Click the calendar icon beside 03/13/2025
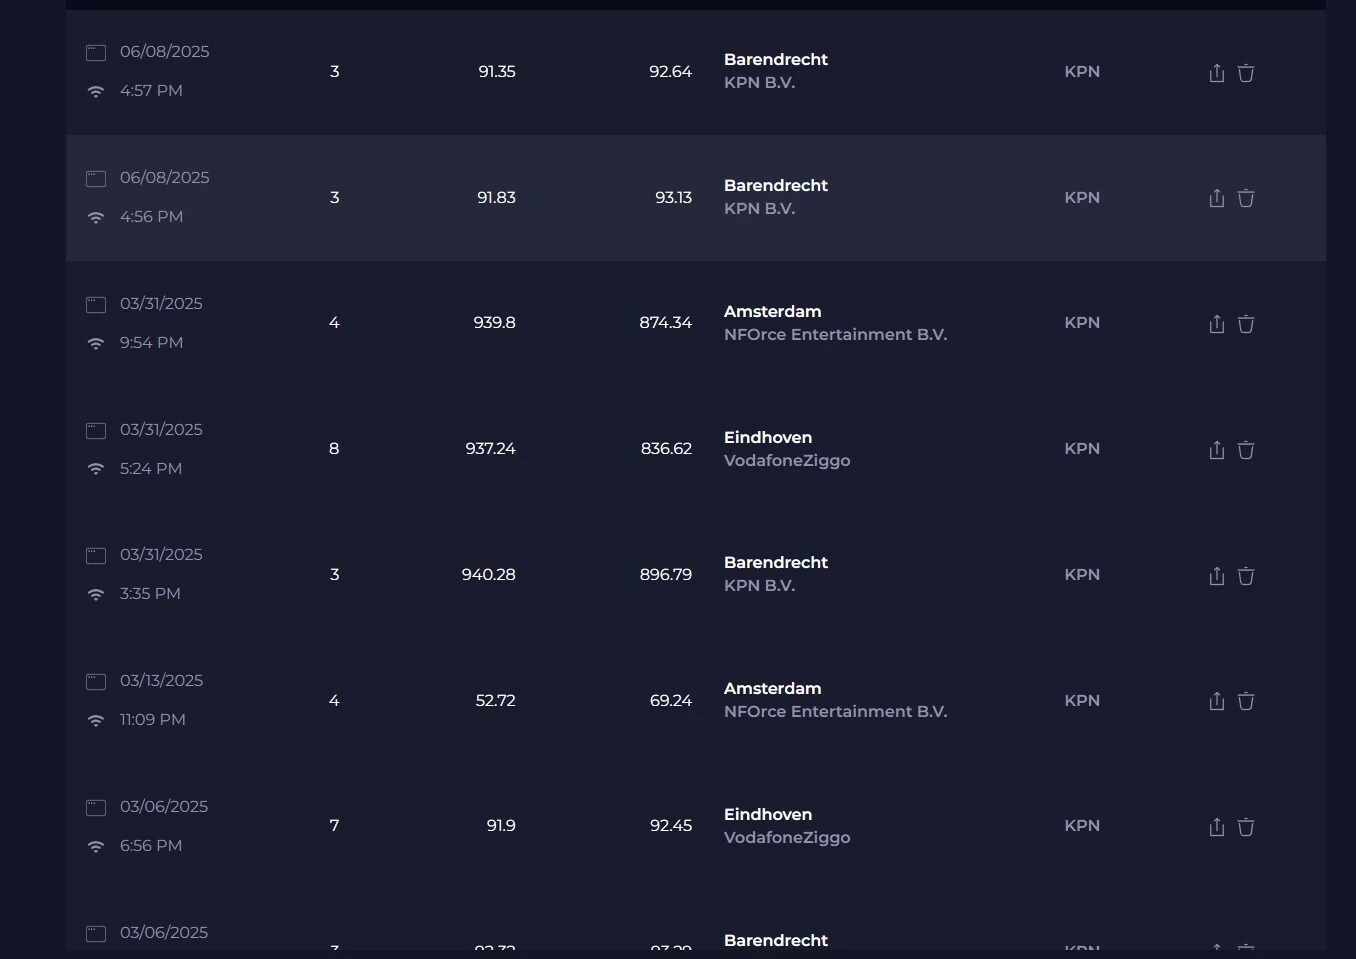Screen dimensions: 1356x959 pyautogui.click(x=96, y=682)
